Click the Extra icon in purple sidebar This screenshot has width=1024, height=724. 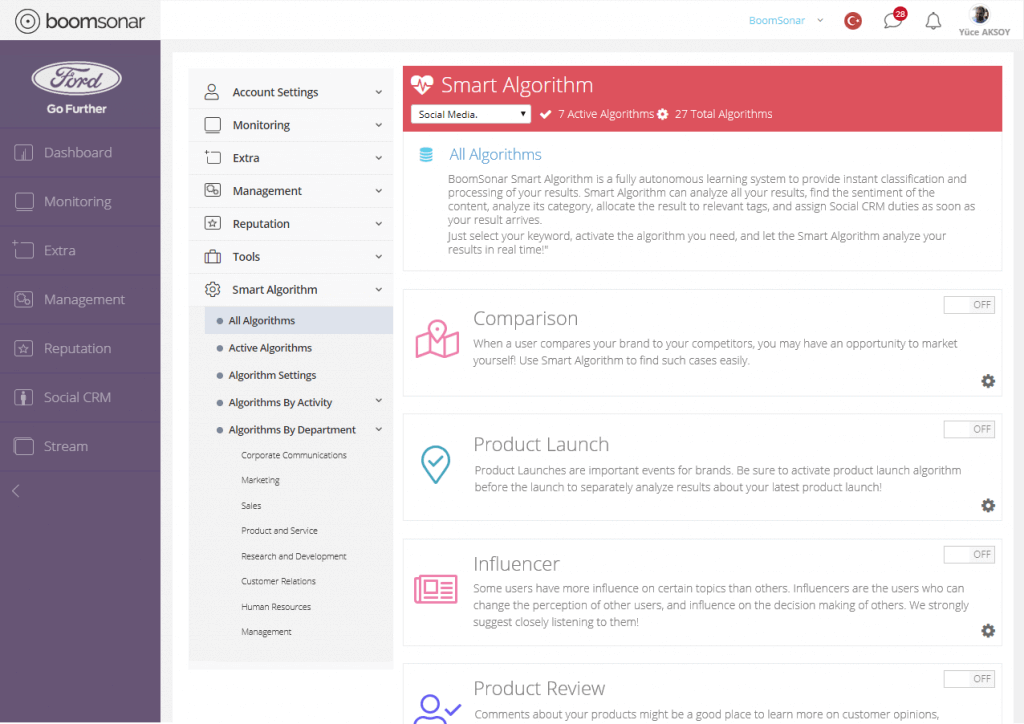tap(23, 249)
